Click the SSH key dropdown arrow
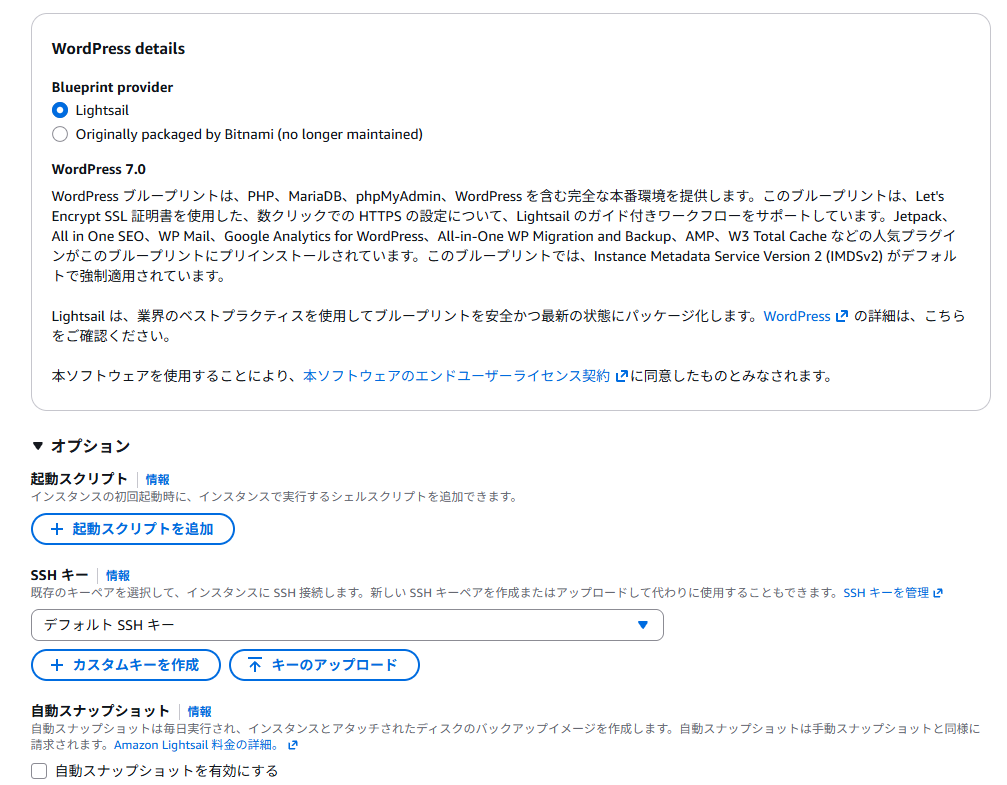1007x785 pixels. (643, 625)
